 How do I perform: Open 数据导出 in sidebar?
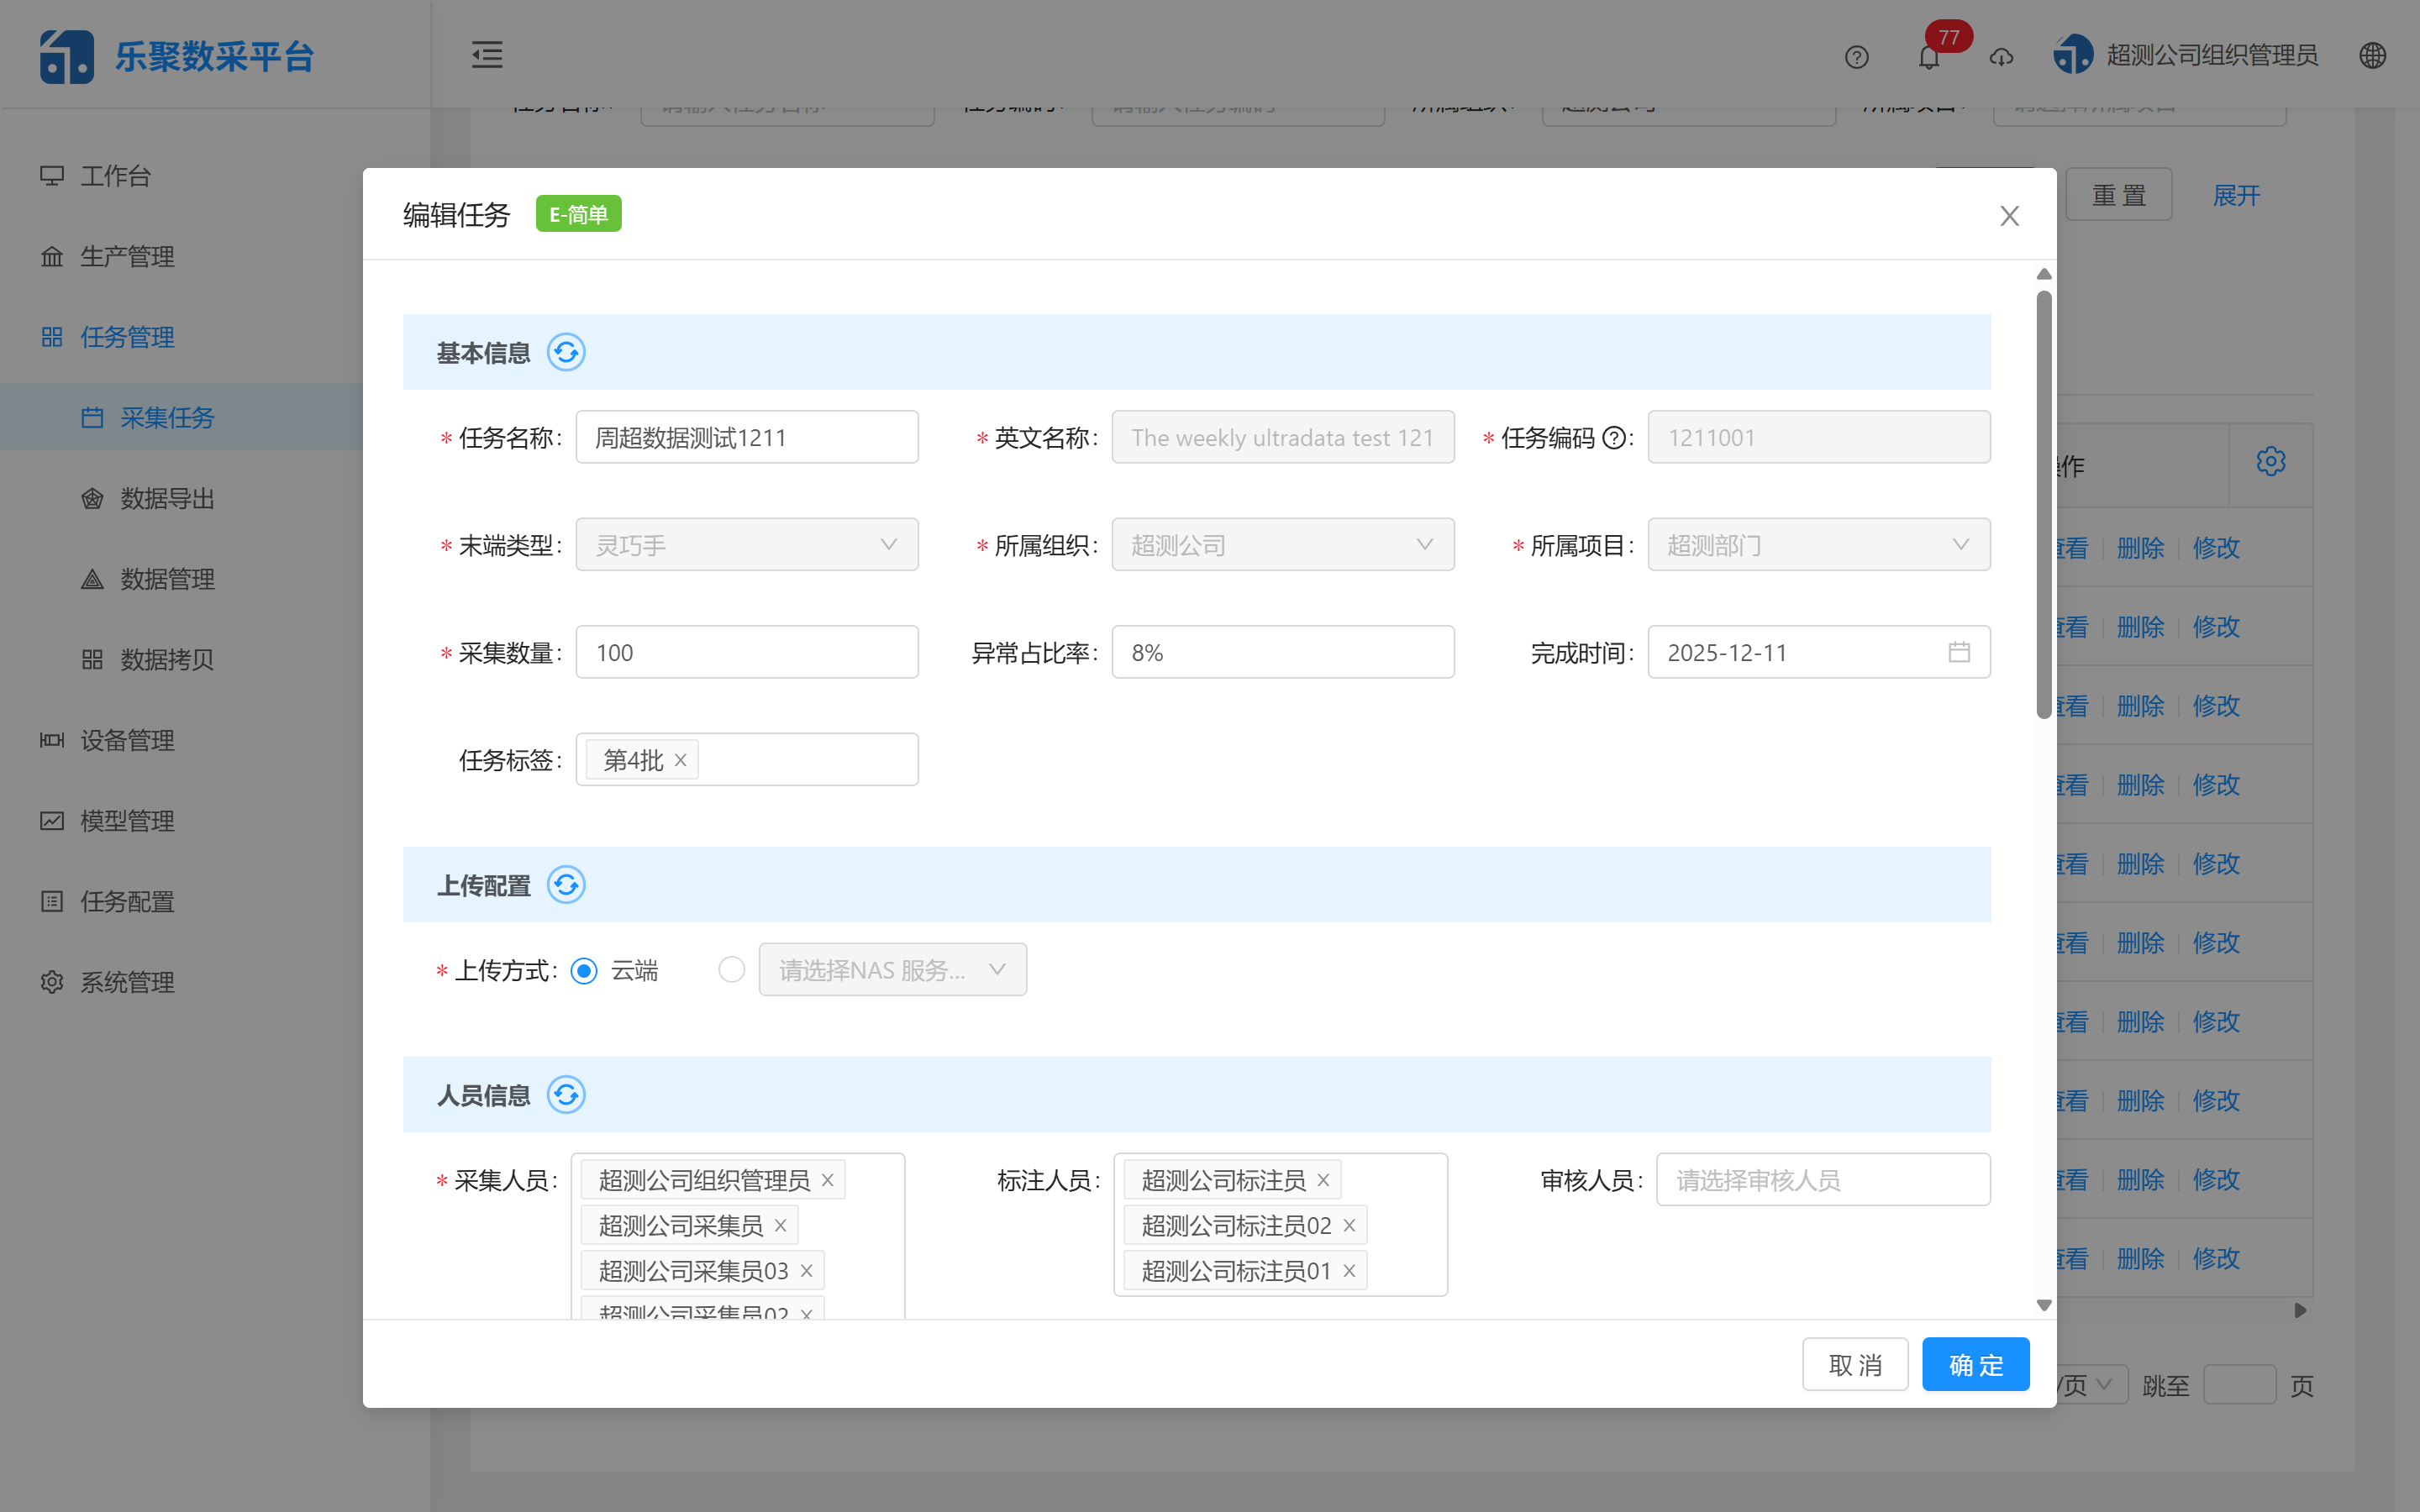coord(167,498)
